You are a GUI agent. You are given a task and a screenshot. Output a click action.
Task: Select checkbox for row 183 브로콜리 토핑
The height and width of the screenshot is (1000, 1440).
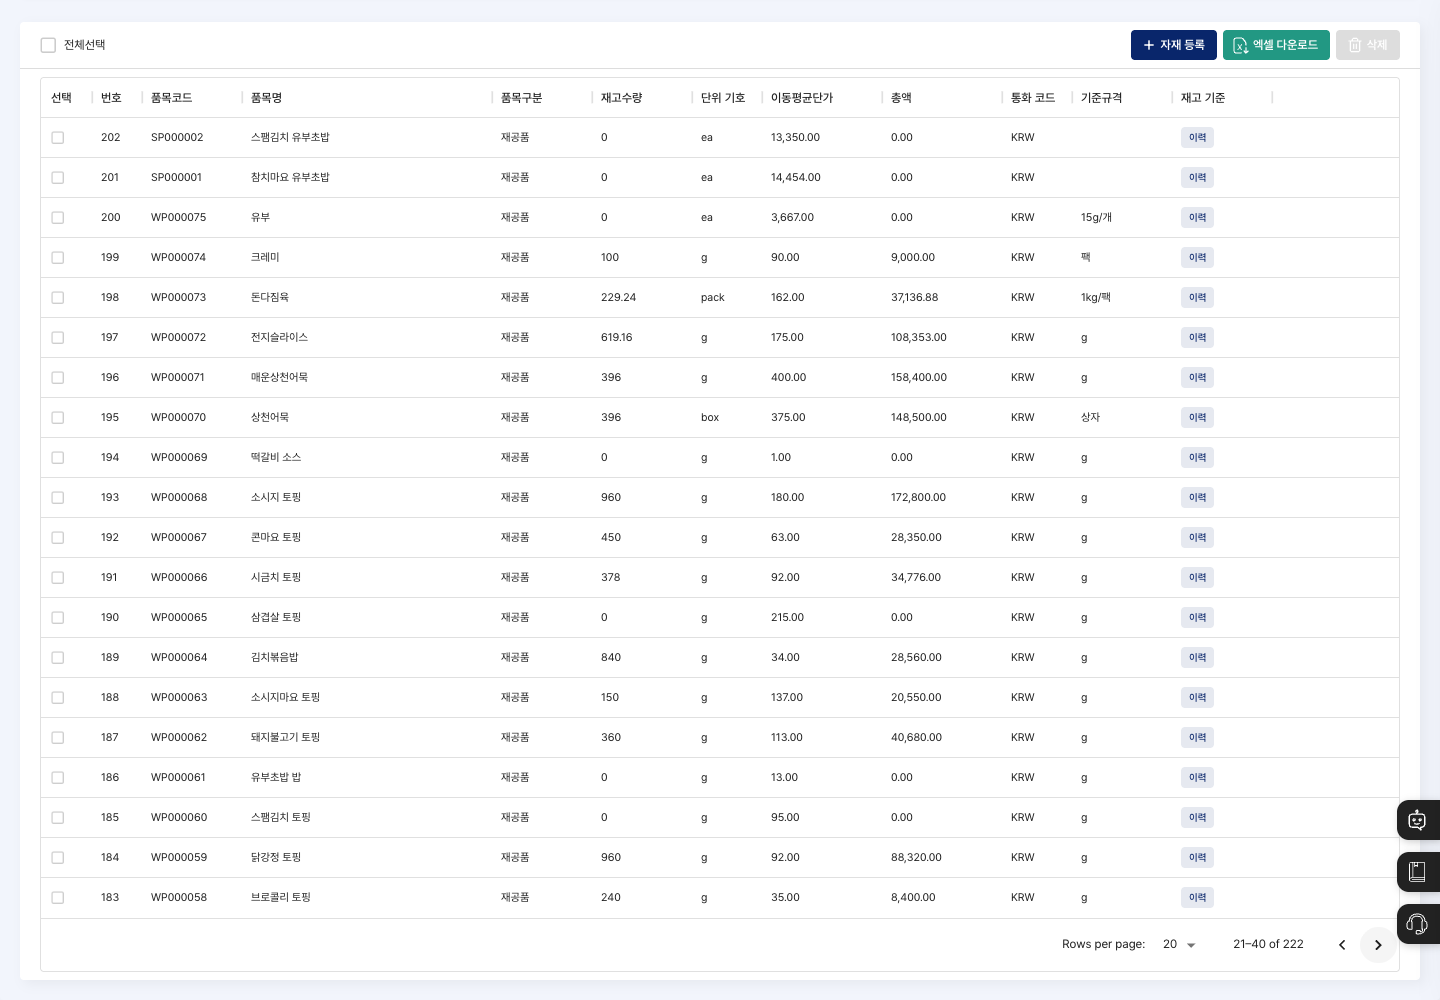point(58,898)
